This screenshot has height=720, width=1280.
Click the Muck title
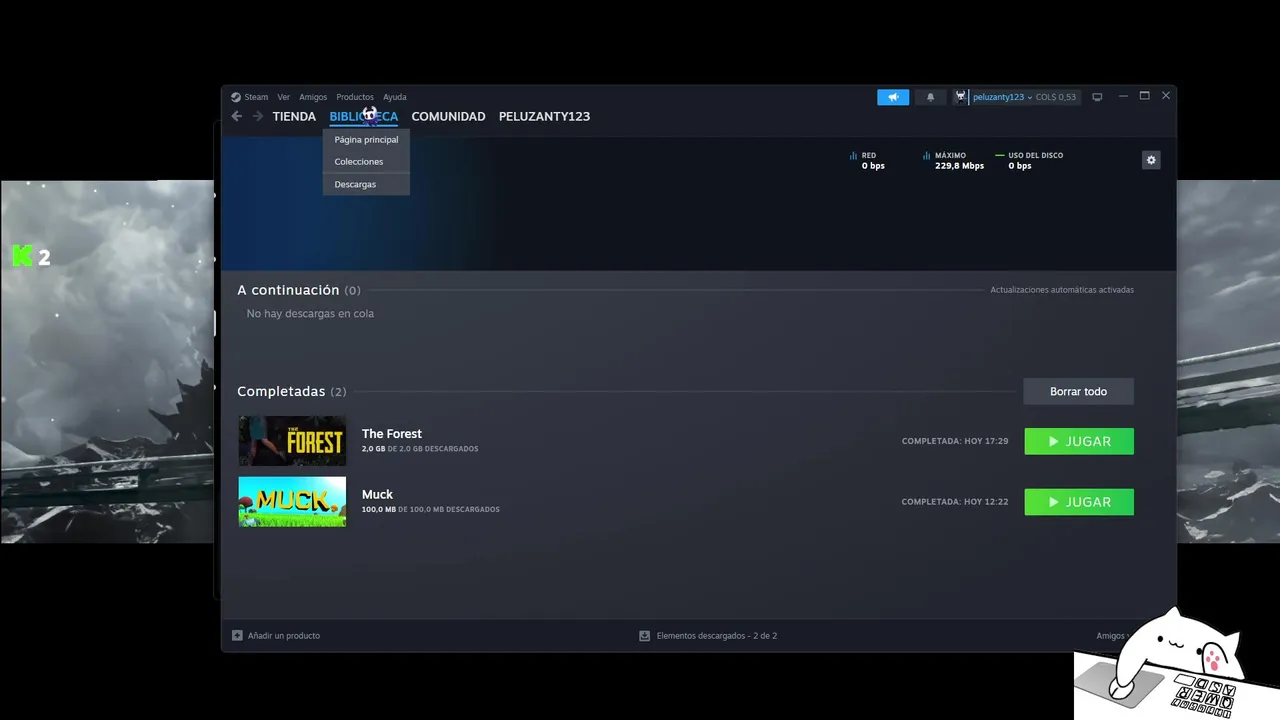pyautogui.click(x=377, y=495)
